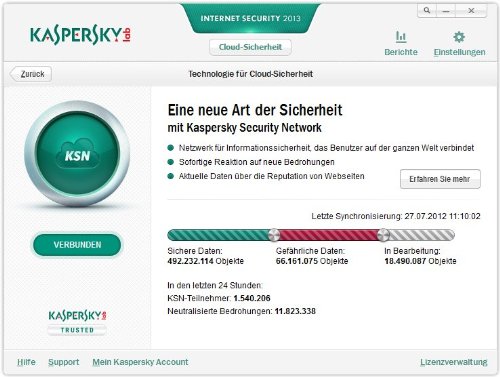Open Einstellungen via the gear icon

pyautogui.click(x=459, y=37)
